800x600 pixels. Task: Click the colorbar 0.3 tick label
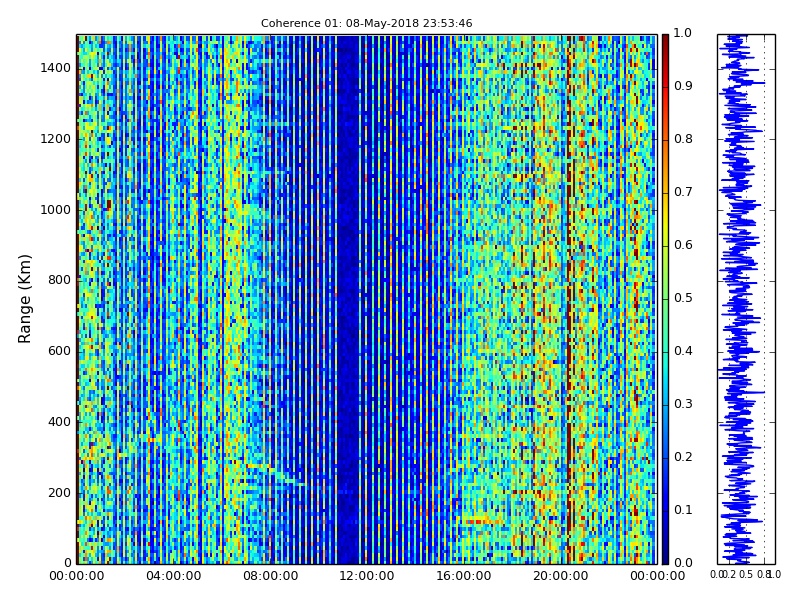(683, 404)
